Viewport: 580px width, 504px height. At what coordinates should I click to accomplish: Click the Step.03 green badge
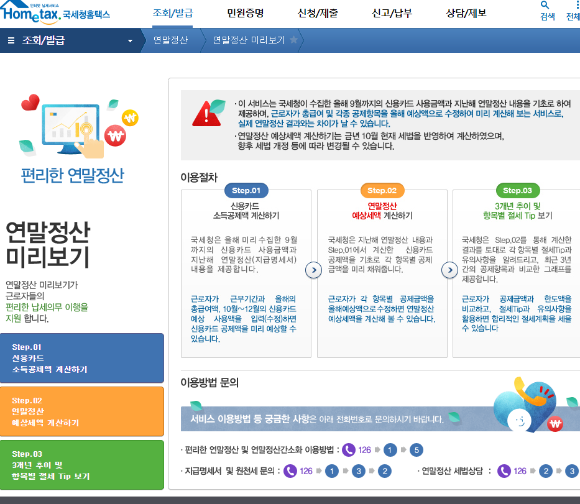pyautogui.click(x=517, y=190)
